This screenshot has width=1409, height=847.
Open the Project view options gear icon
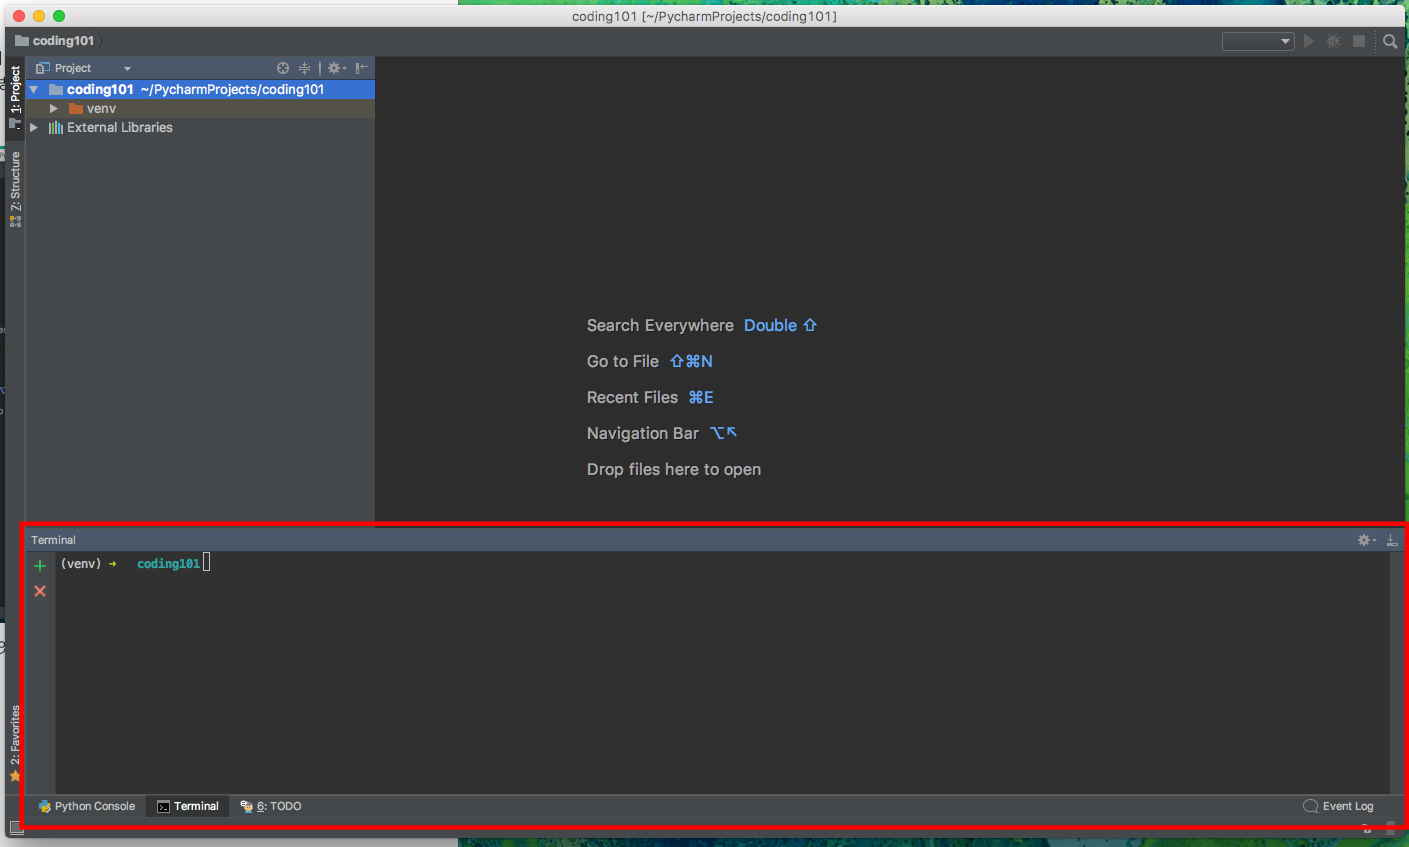coord(334,67)
